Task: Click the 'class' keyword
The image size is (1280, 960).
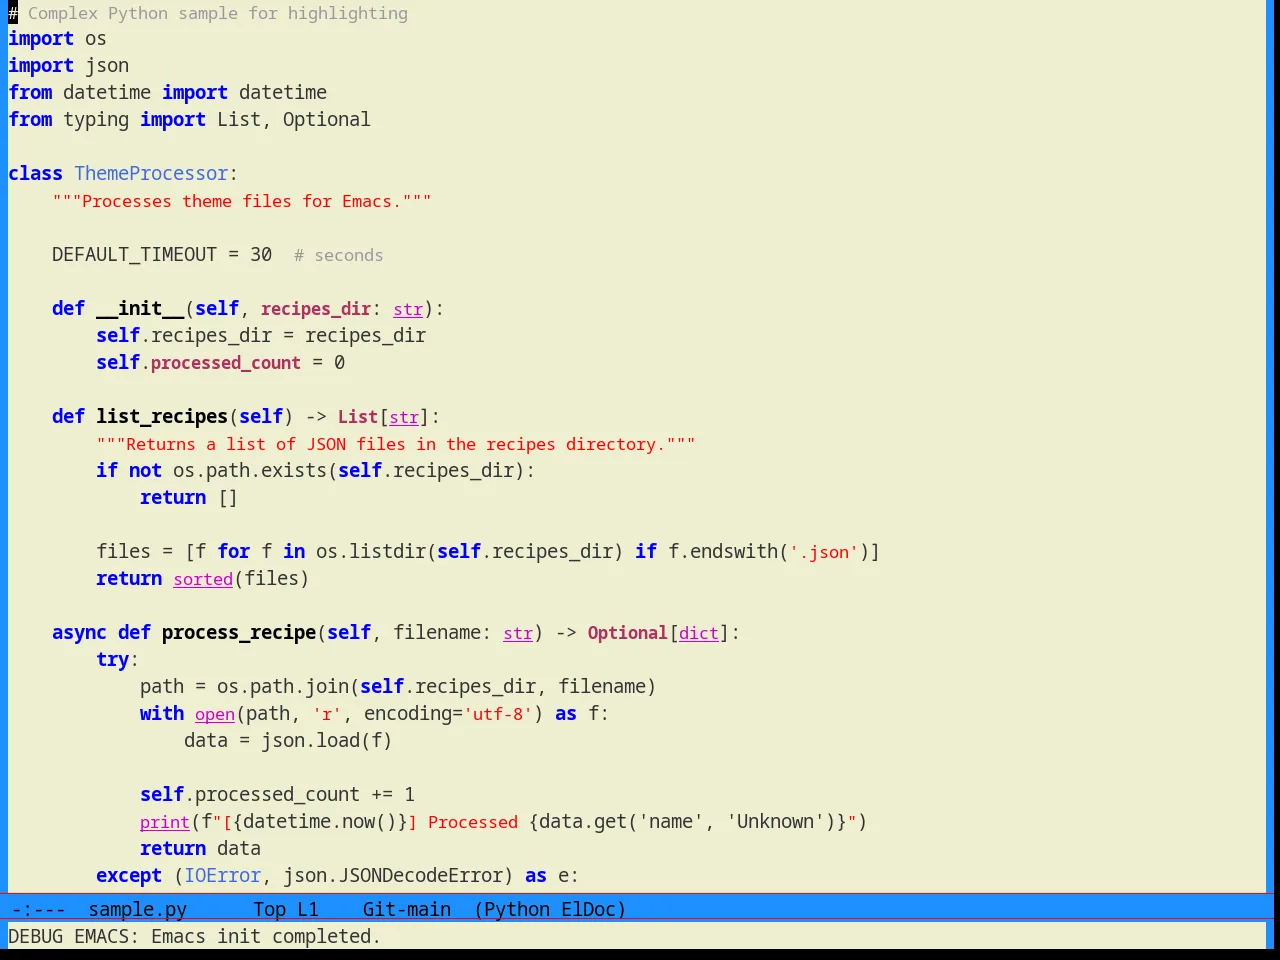Action: [x=35, y=173]
